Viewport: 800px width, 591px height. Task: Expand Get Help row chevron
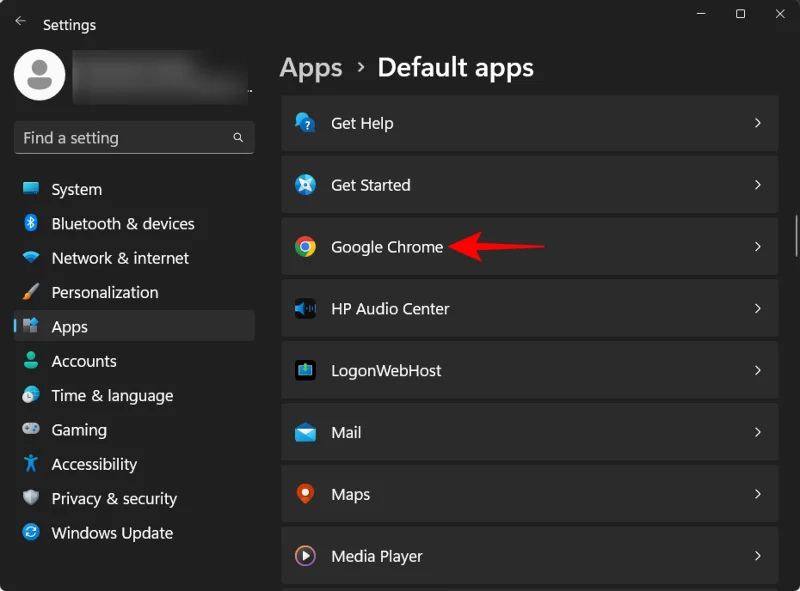click(758, 123)
